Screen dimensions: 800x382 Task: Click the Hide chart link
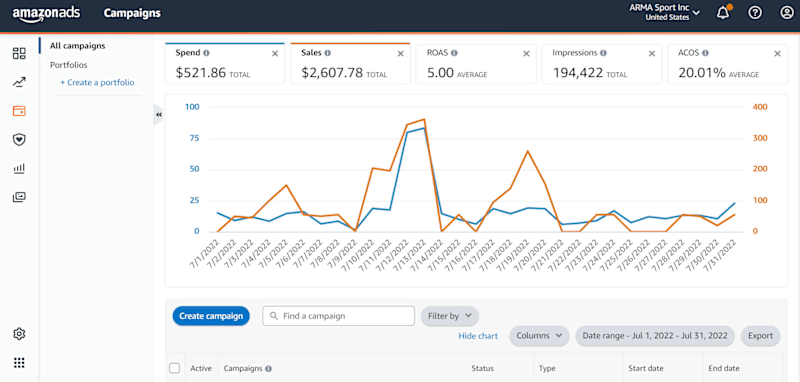[478, 336]
